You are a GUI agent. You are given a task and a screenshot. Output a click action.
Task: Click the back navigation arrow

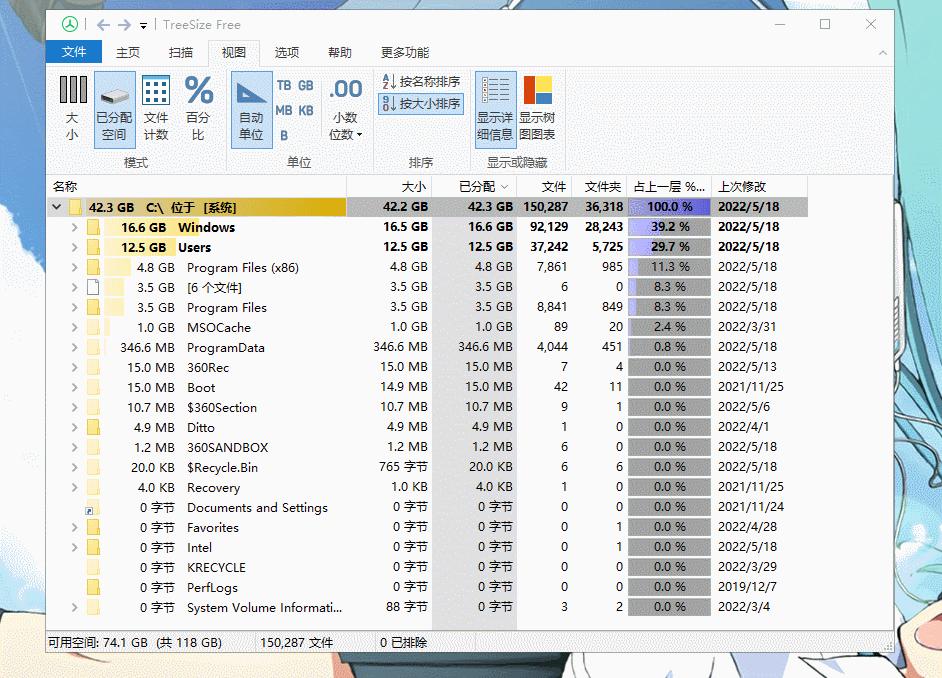coord(101,24)
